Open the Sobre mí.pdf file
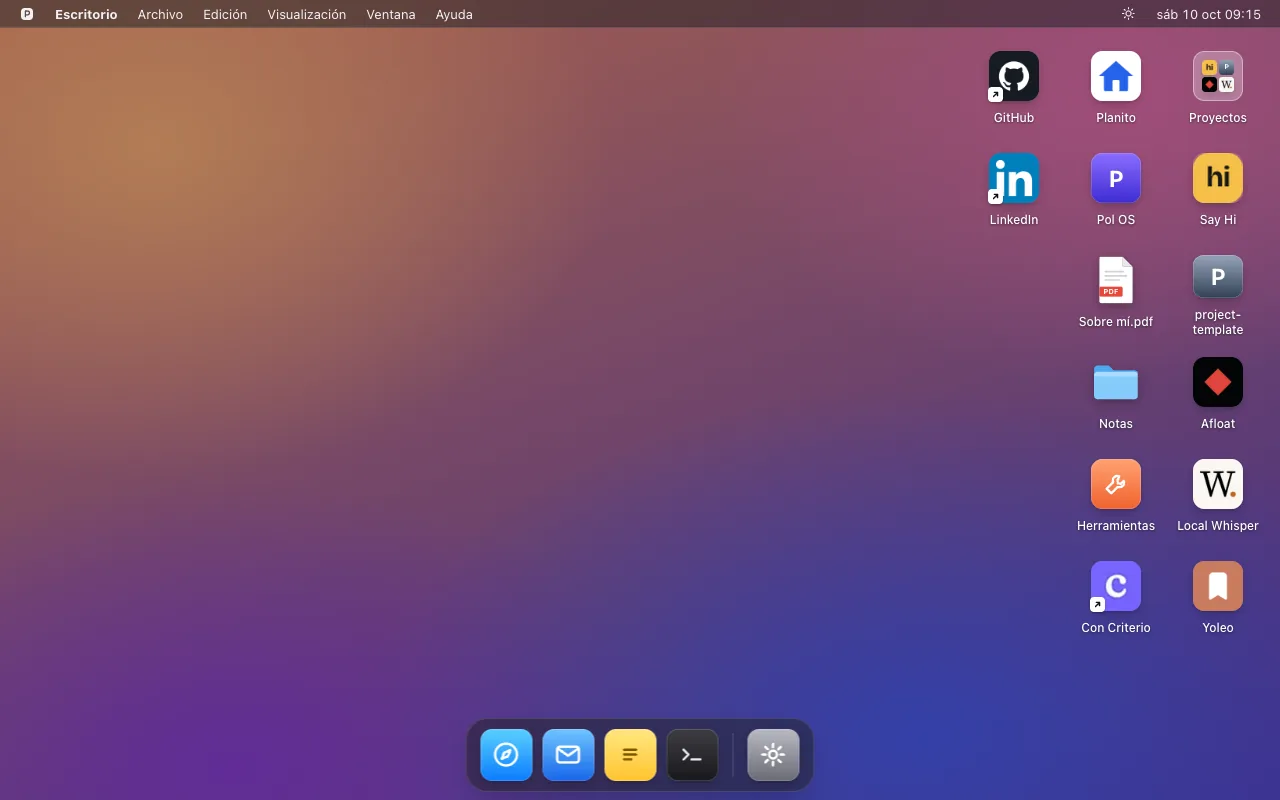The image size is (1280, 800). coord(1116,280)
